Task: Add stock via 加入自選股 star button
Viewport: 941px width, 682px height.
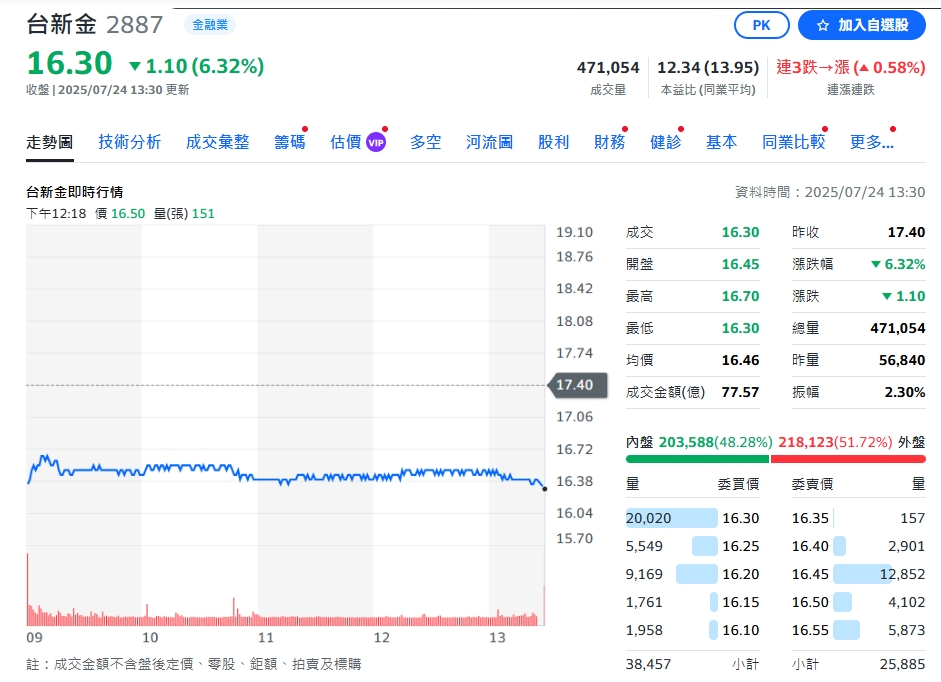Action: pyautogui.click(x=862, y=25)
